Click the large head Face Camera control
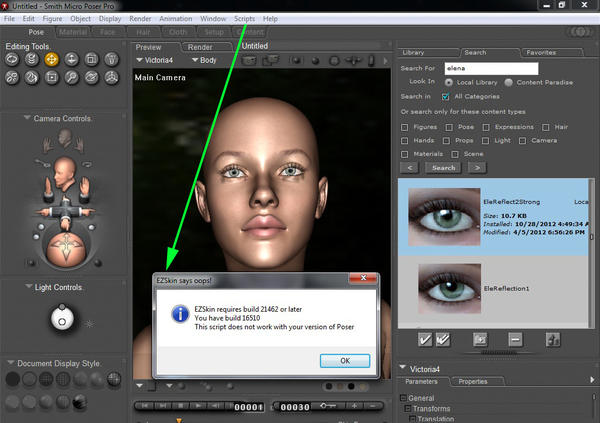The width and height of the screenshot is (600, 423). 64,173
